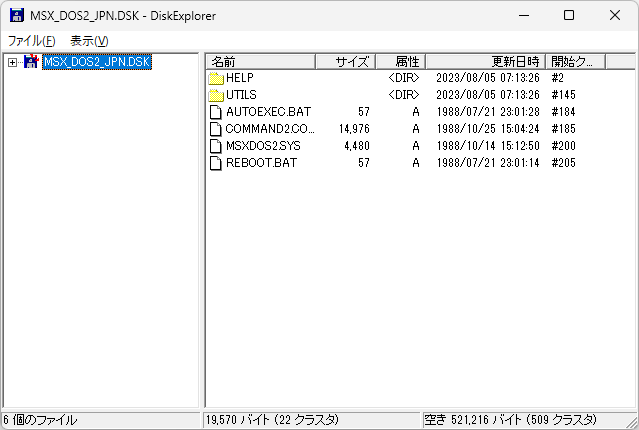Sort by the 属性 column header
Viewport: 639px width, 430px height.
(x=401, y=62)
